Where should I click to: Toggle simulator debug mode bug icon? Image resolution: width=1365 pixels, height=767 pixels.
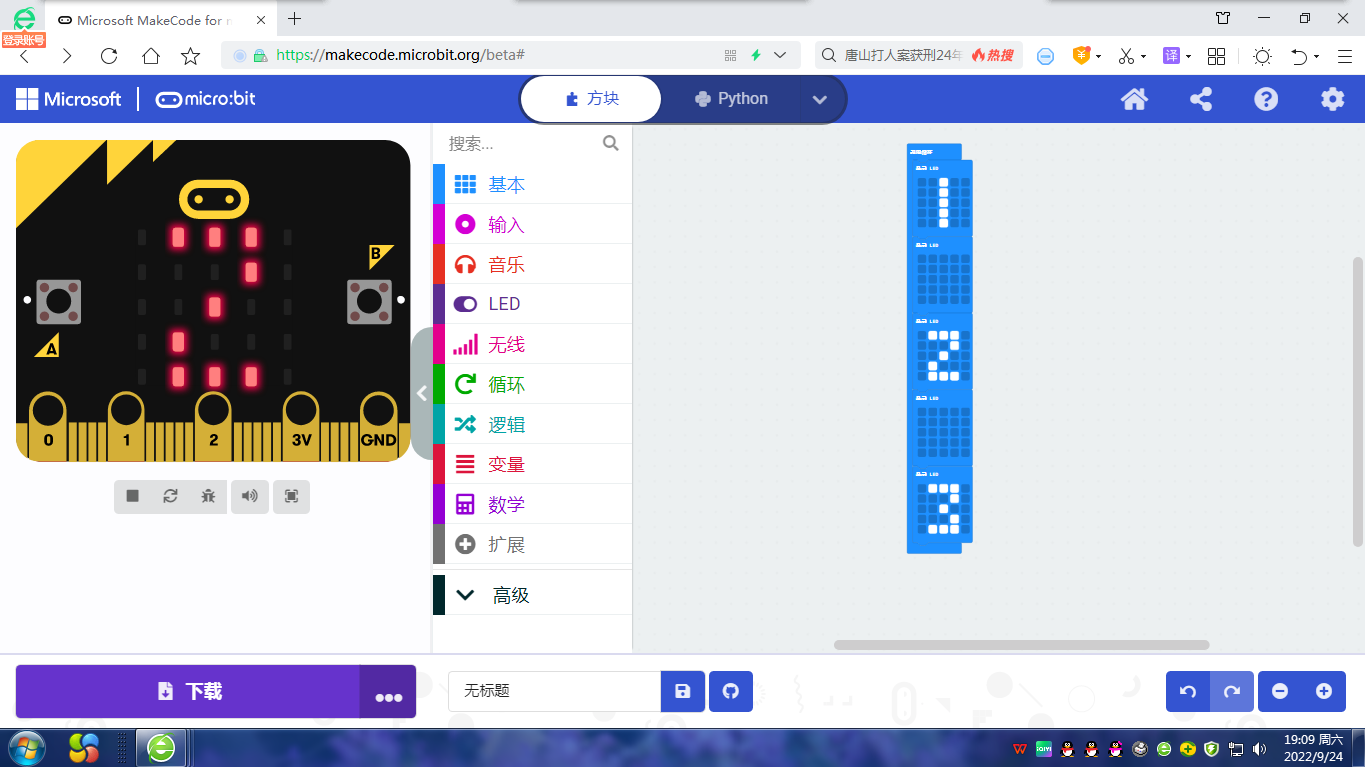[208, 496]
